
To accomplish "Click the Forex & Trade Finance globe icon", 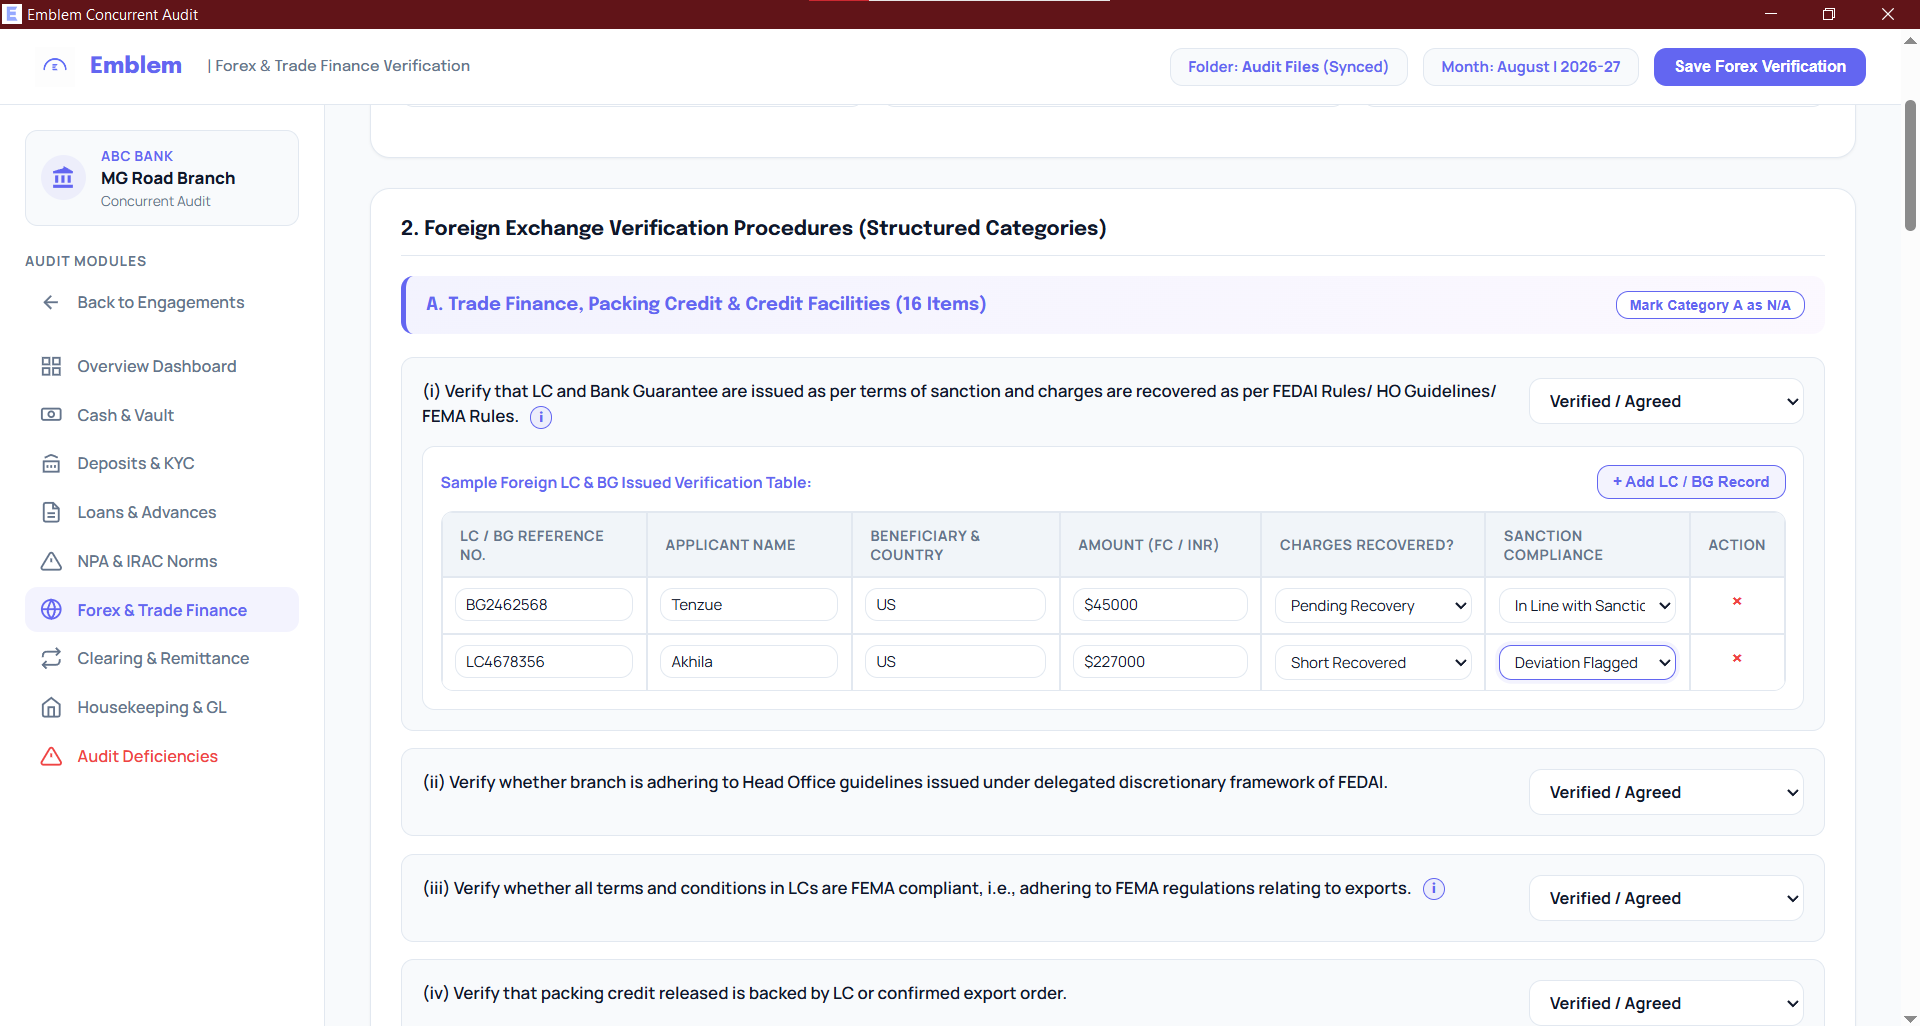I will 51,610.
